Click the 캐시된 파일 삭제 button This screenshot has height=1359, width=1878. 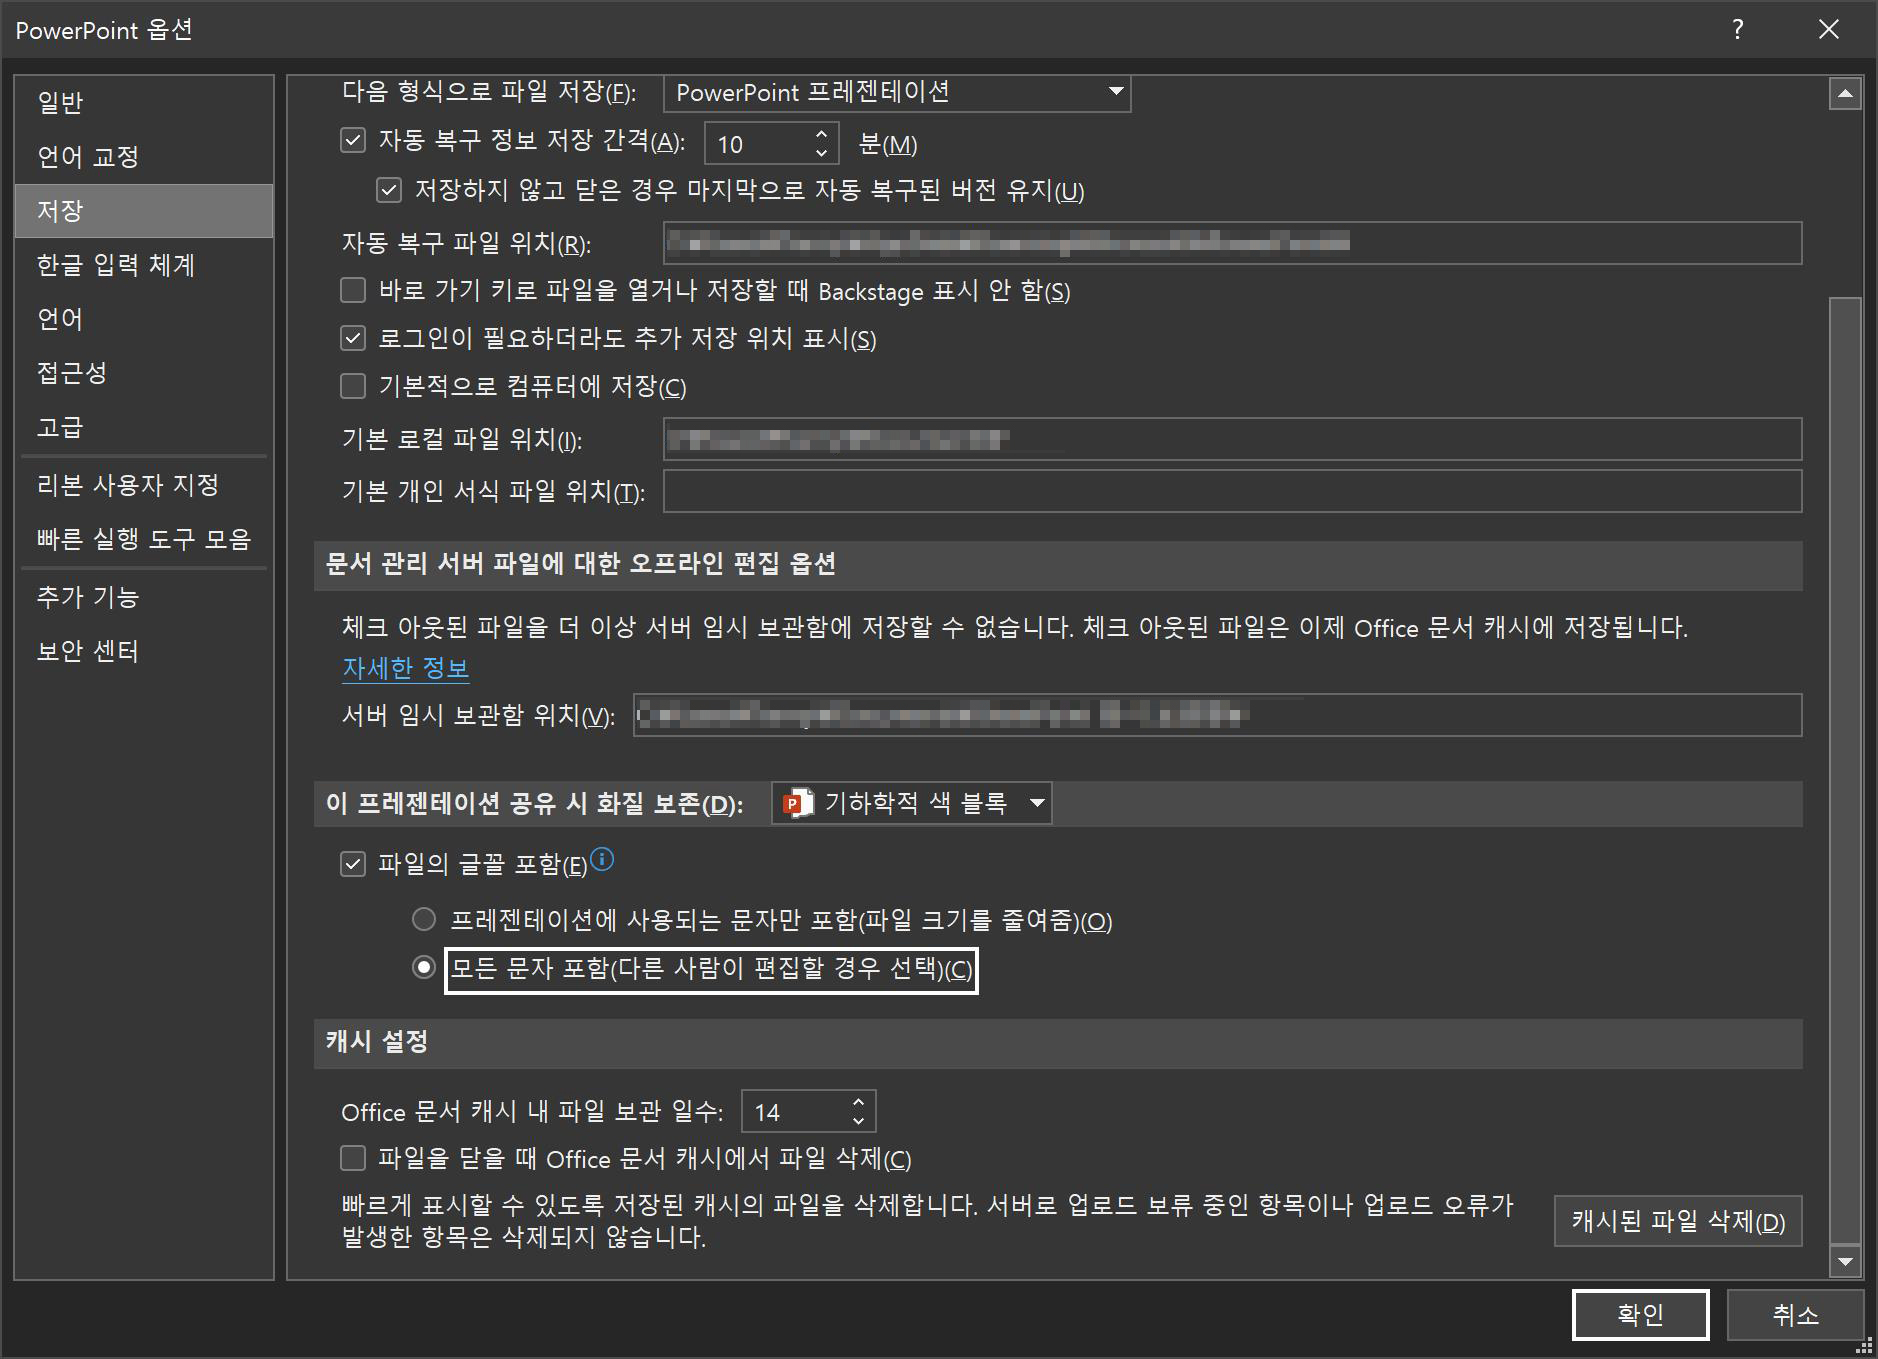1678,1221
